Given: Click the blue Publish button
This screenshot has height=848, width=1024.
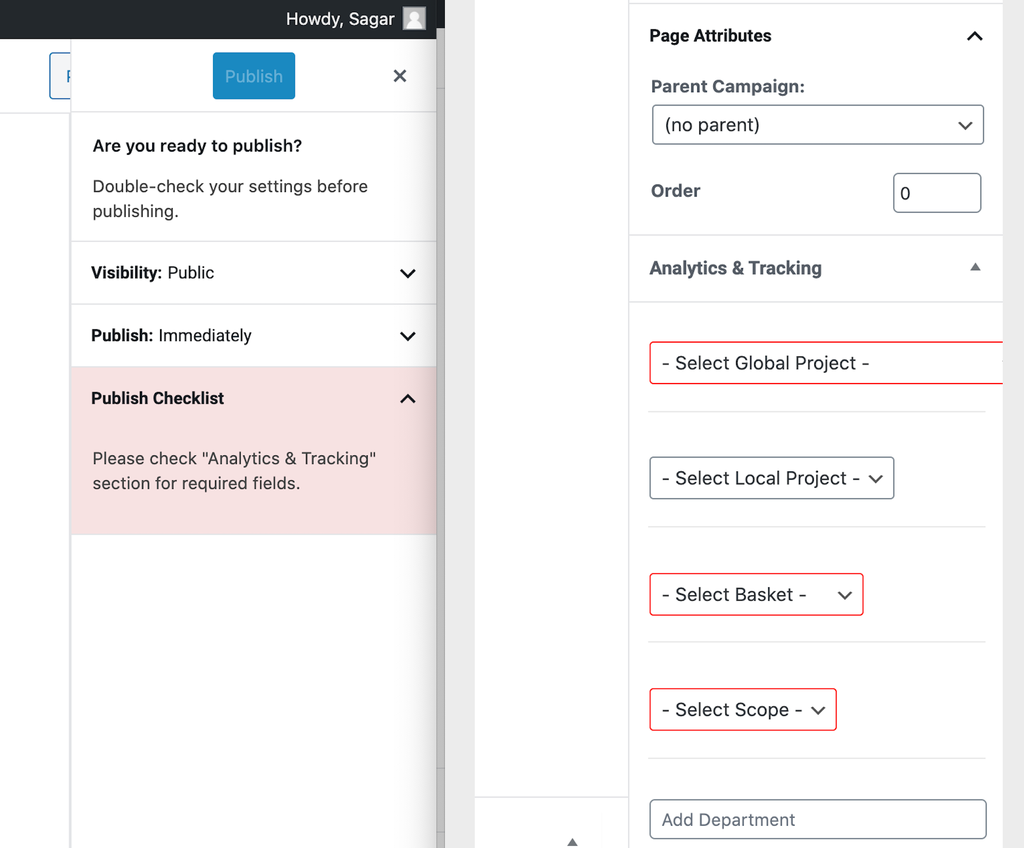Looking at the screenshot, I should click(x=253, y=76).
